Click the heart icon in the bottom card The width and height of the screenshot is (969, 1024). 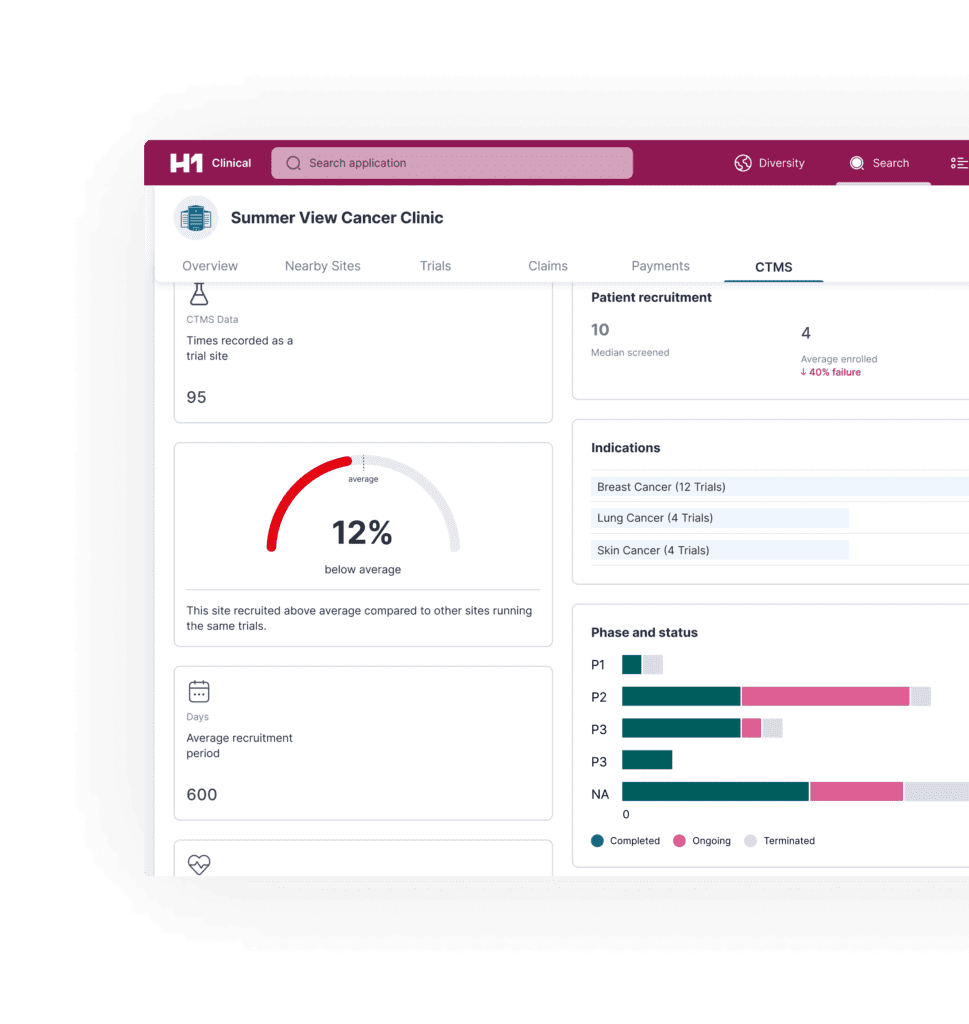tap(199, 864)
